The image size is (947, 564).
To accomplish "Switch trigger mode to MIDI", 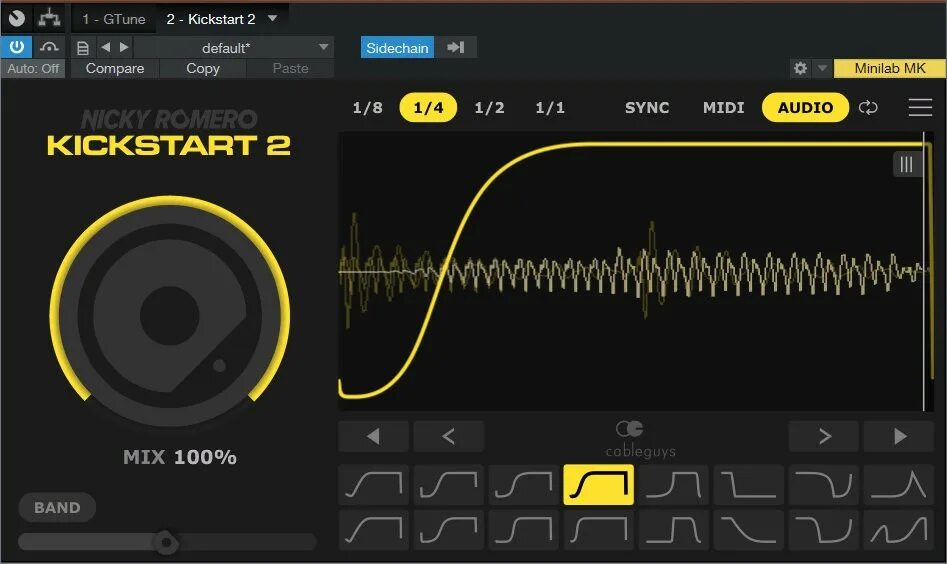I will [724, 107].
